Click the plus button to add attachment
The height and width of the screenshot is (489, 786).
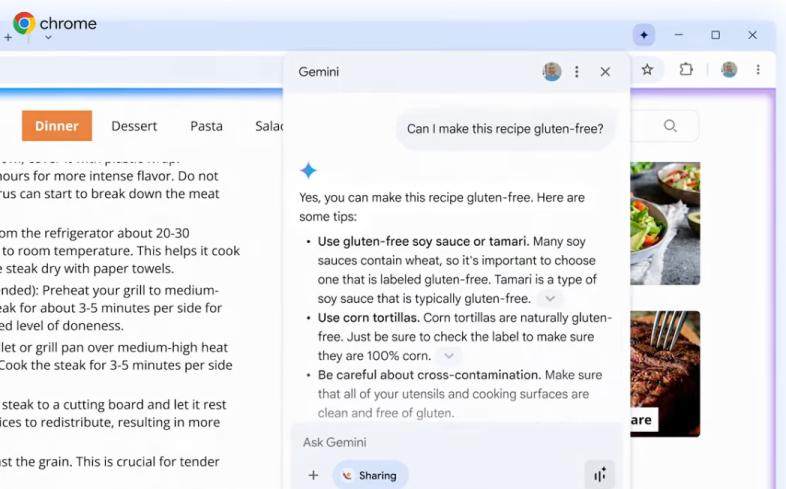click(313, 475)
